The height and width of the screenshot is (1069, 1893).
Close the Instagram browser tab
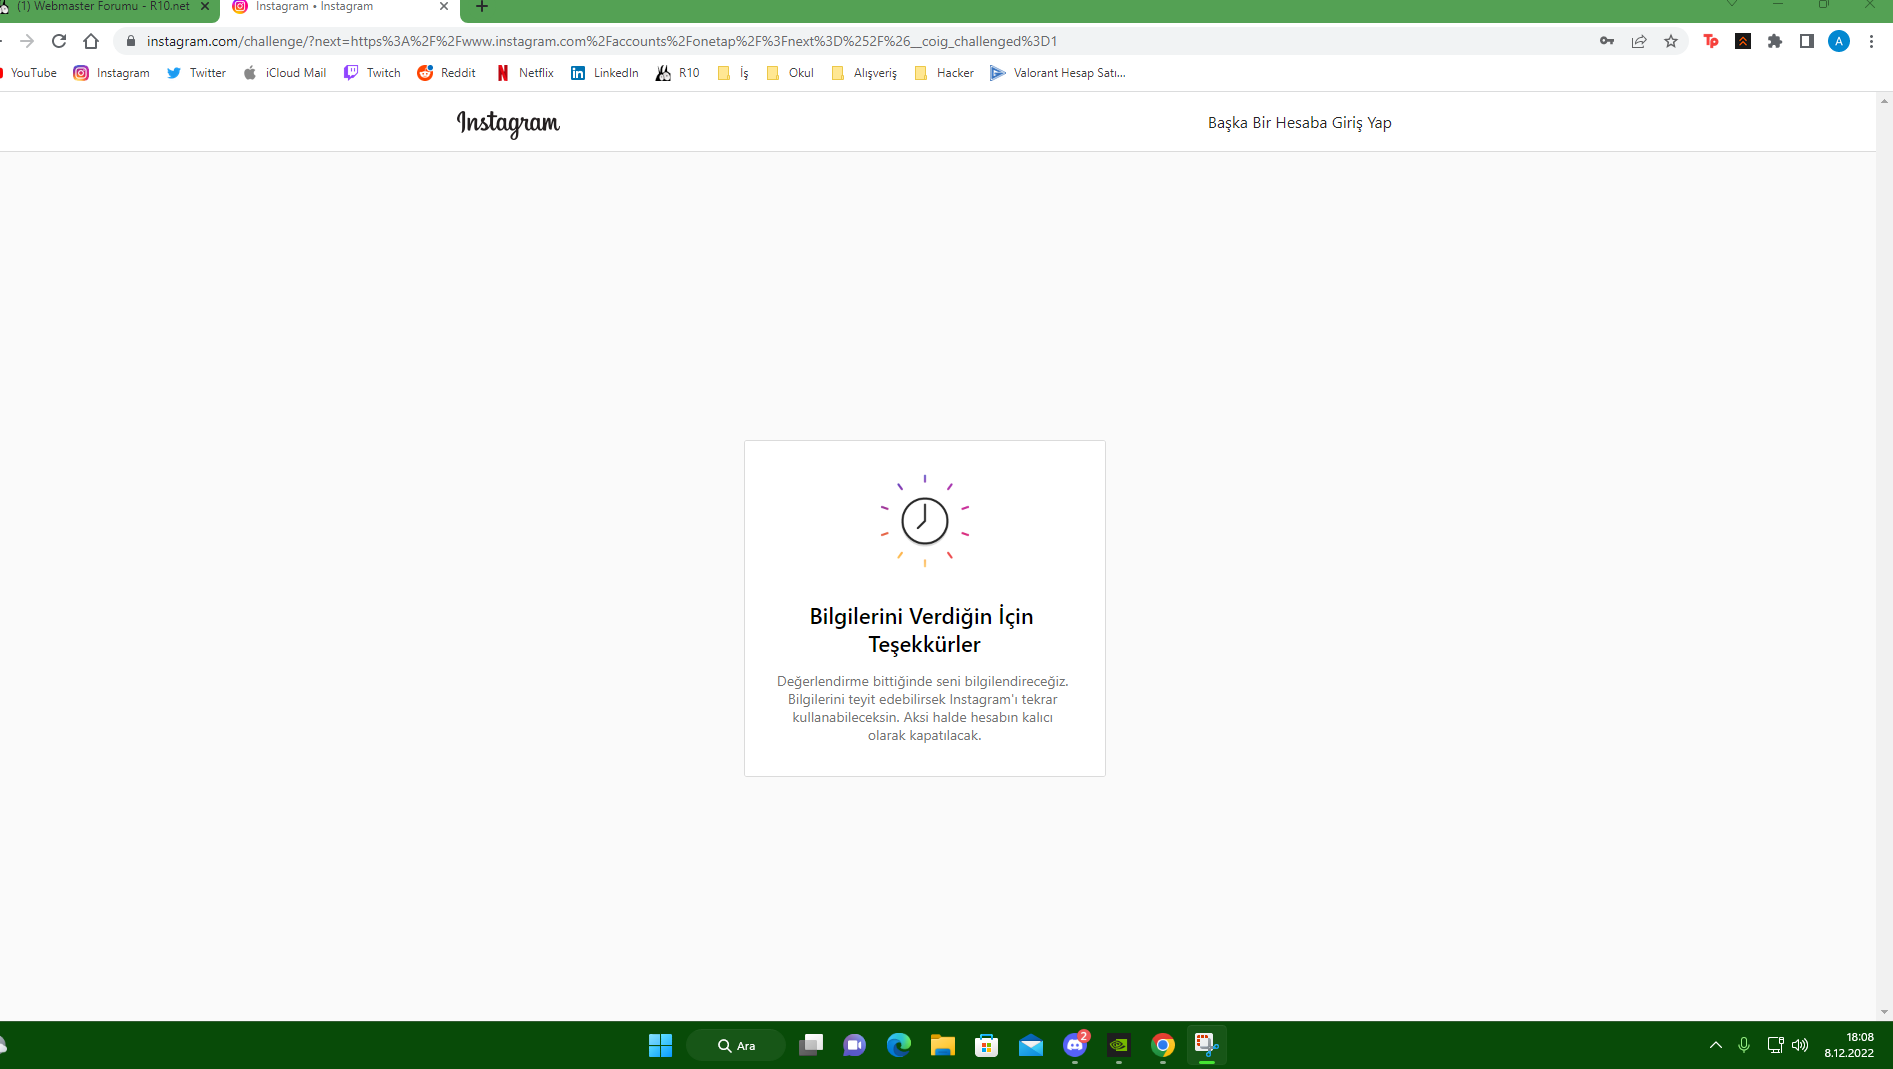coord(444,7)
